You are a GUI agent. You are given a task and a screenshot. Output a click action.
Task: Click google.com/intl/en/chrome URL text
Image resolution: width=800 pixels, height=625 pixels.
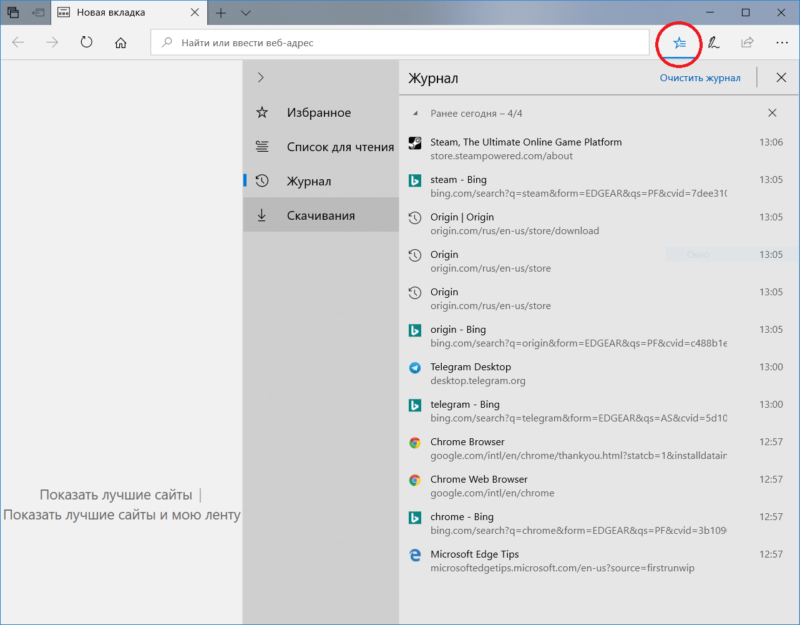[492, 493]
